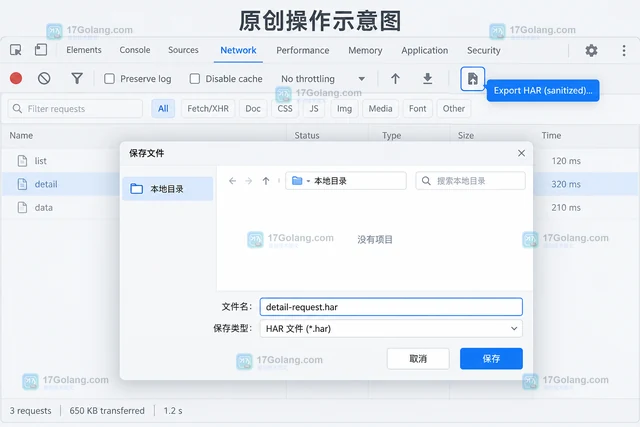Go back in the save dialog
This screenshot has width=640, height=427.
coord(232,181)
